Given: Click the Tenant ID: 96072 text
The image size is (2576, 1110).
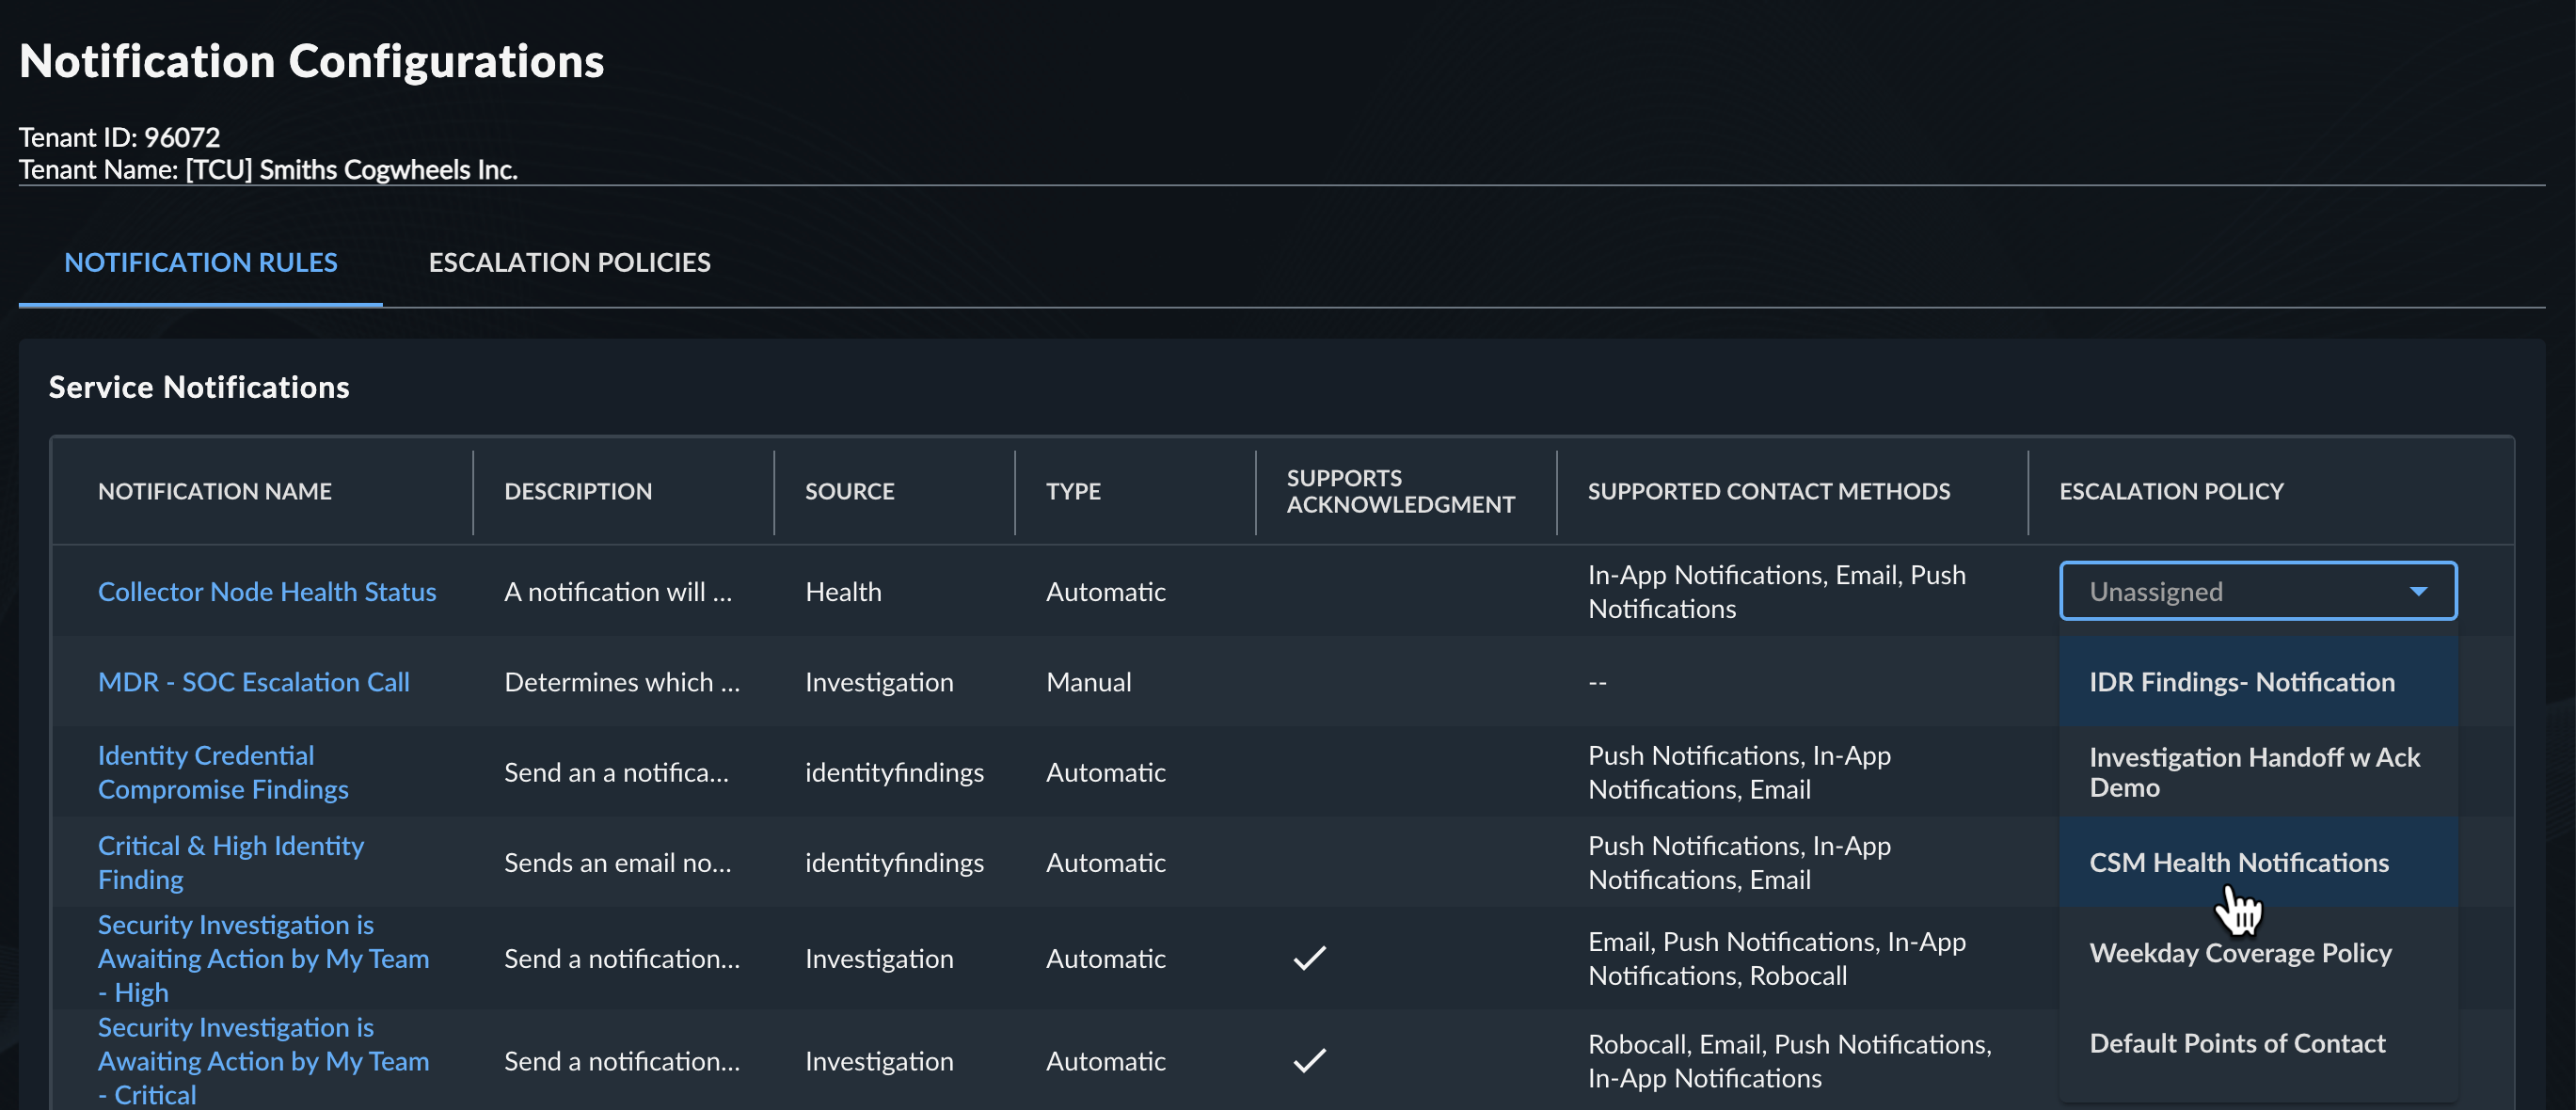Looking at the screenshot, I should tap(119, 137).
